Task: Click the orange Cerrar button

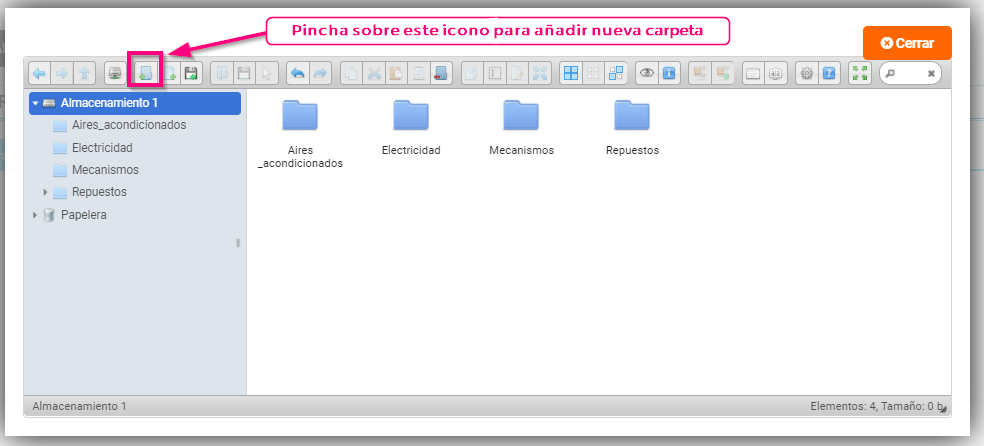Action: pos(907,44)
